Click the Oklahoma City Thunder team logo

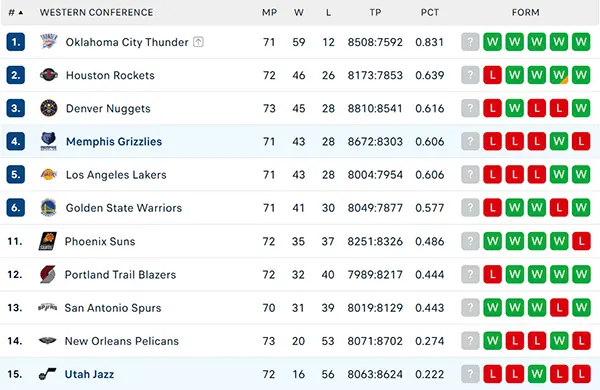point(49,42)
